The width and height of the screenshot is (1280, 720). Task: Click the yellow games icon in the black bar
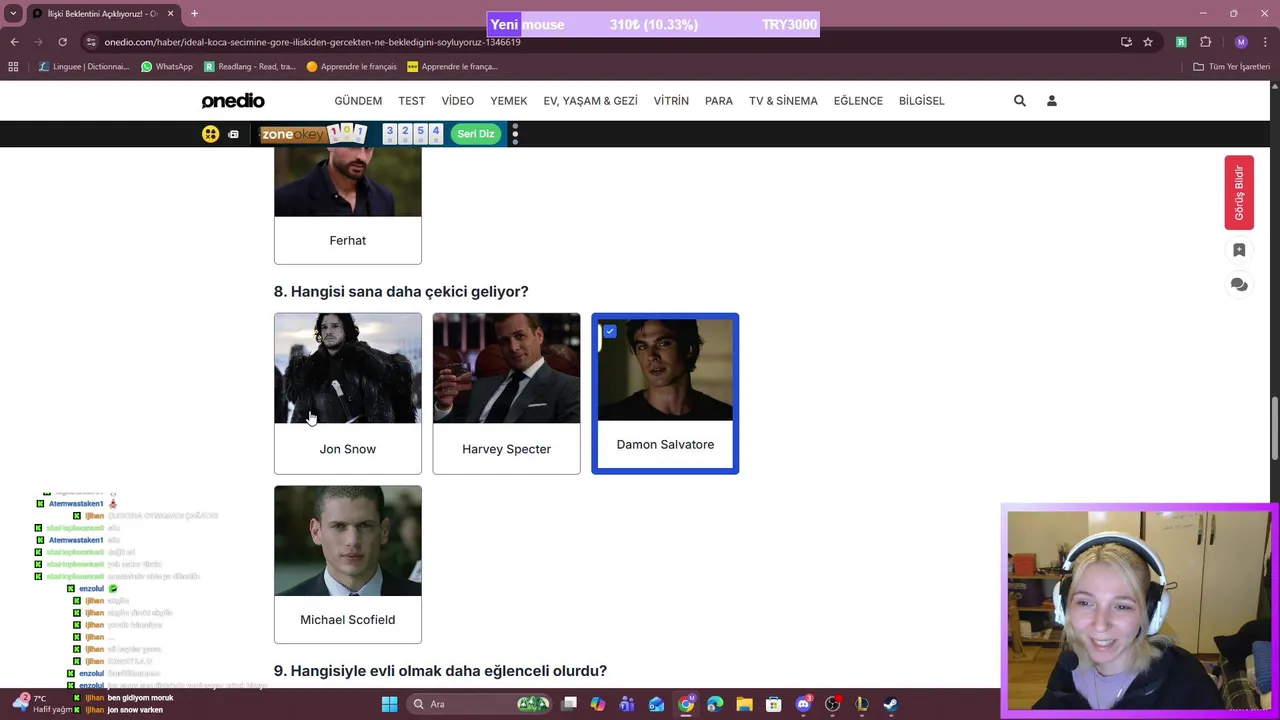[x=210, y=134]
